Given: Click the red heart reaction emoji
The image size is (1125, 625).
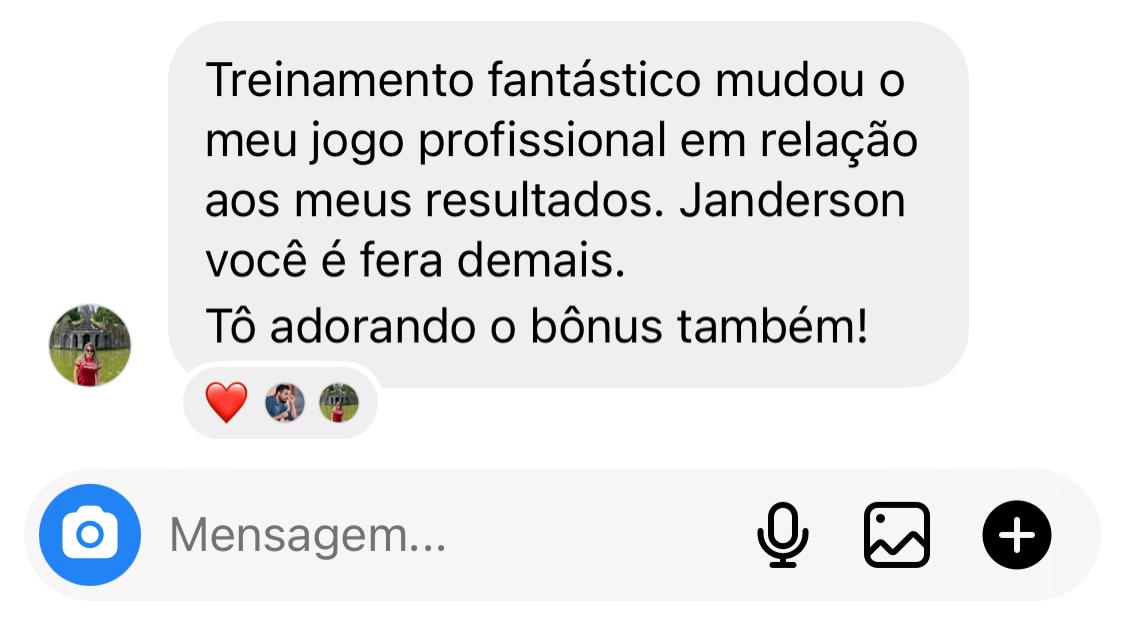Looking at the screenshot, I should (227, 402).
